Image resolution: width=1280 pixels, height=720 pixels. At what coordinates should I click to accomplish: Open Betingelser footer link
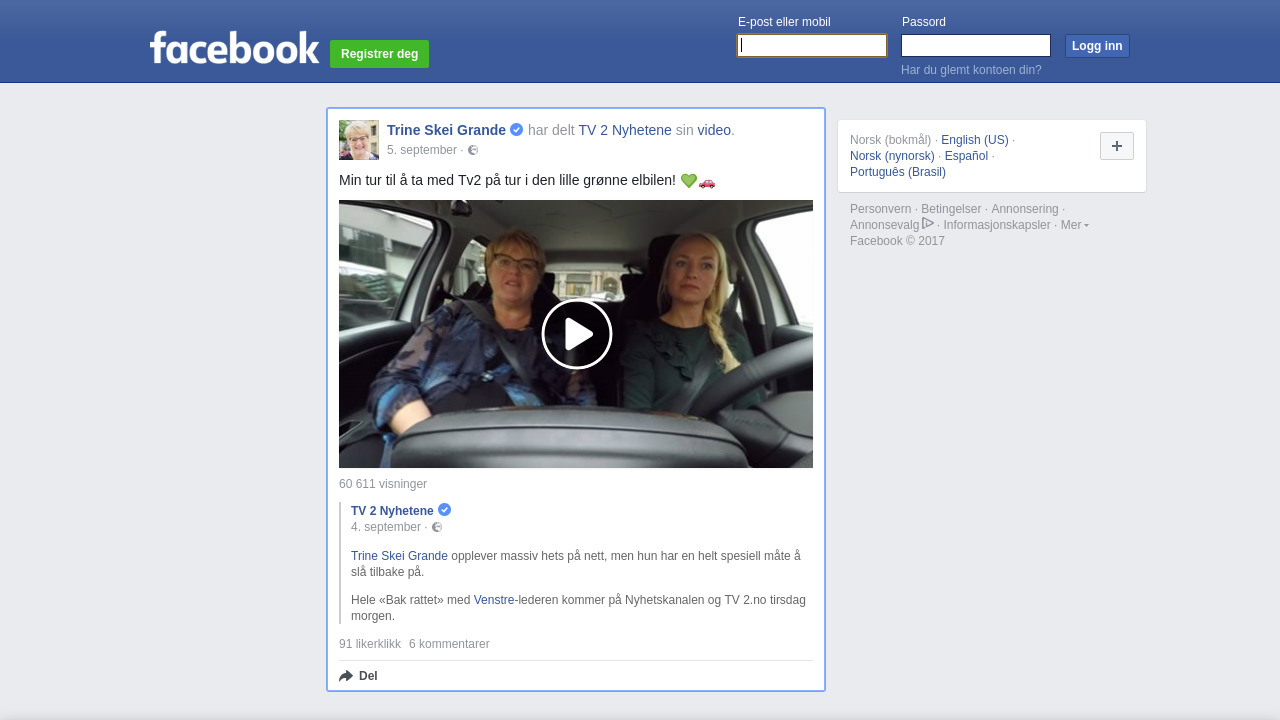click(x=951, y=209)
